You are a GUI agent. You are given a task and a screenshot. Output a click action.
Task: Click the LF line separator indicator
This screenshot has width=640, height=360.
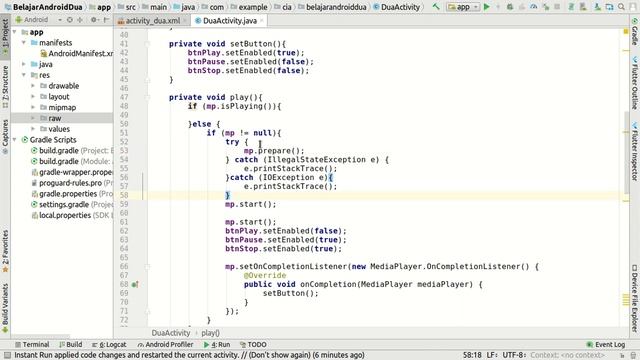(492, 355)
